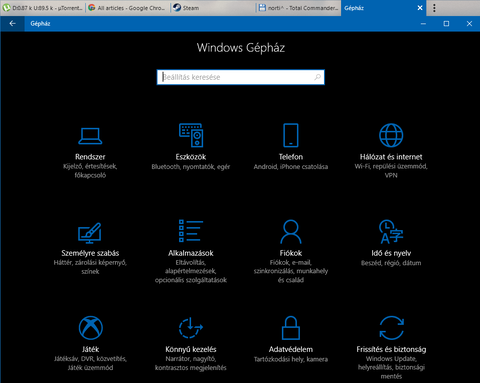Click the Eszközök heading text

click(191, 157)
